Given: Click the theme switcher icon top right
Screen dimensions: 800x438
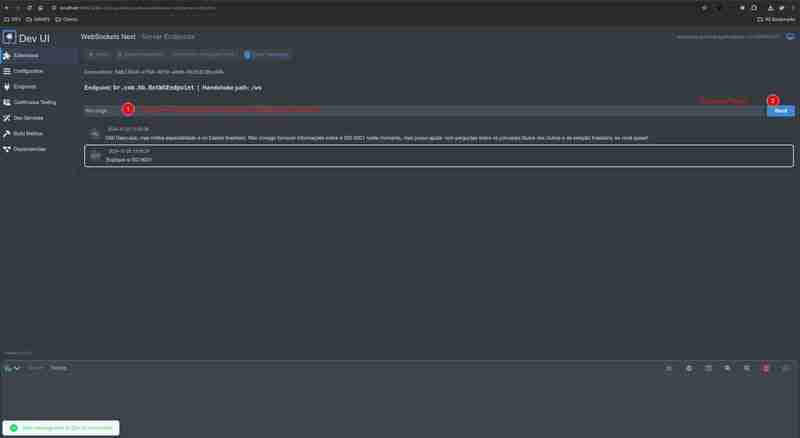Looking at the screenshot, I should [790, 37].
